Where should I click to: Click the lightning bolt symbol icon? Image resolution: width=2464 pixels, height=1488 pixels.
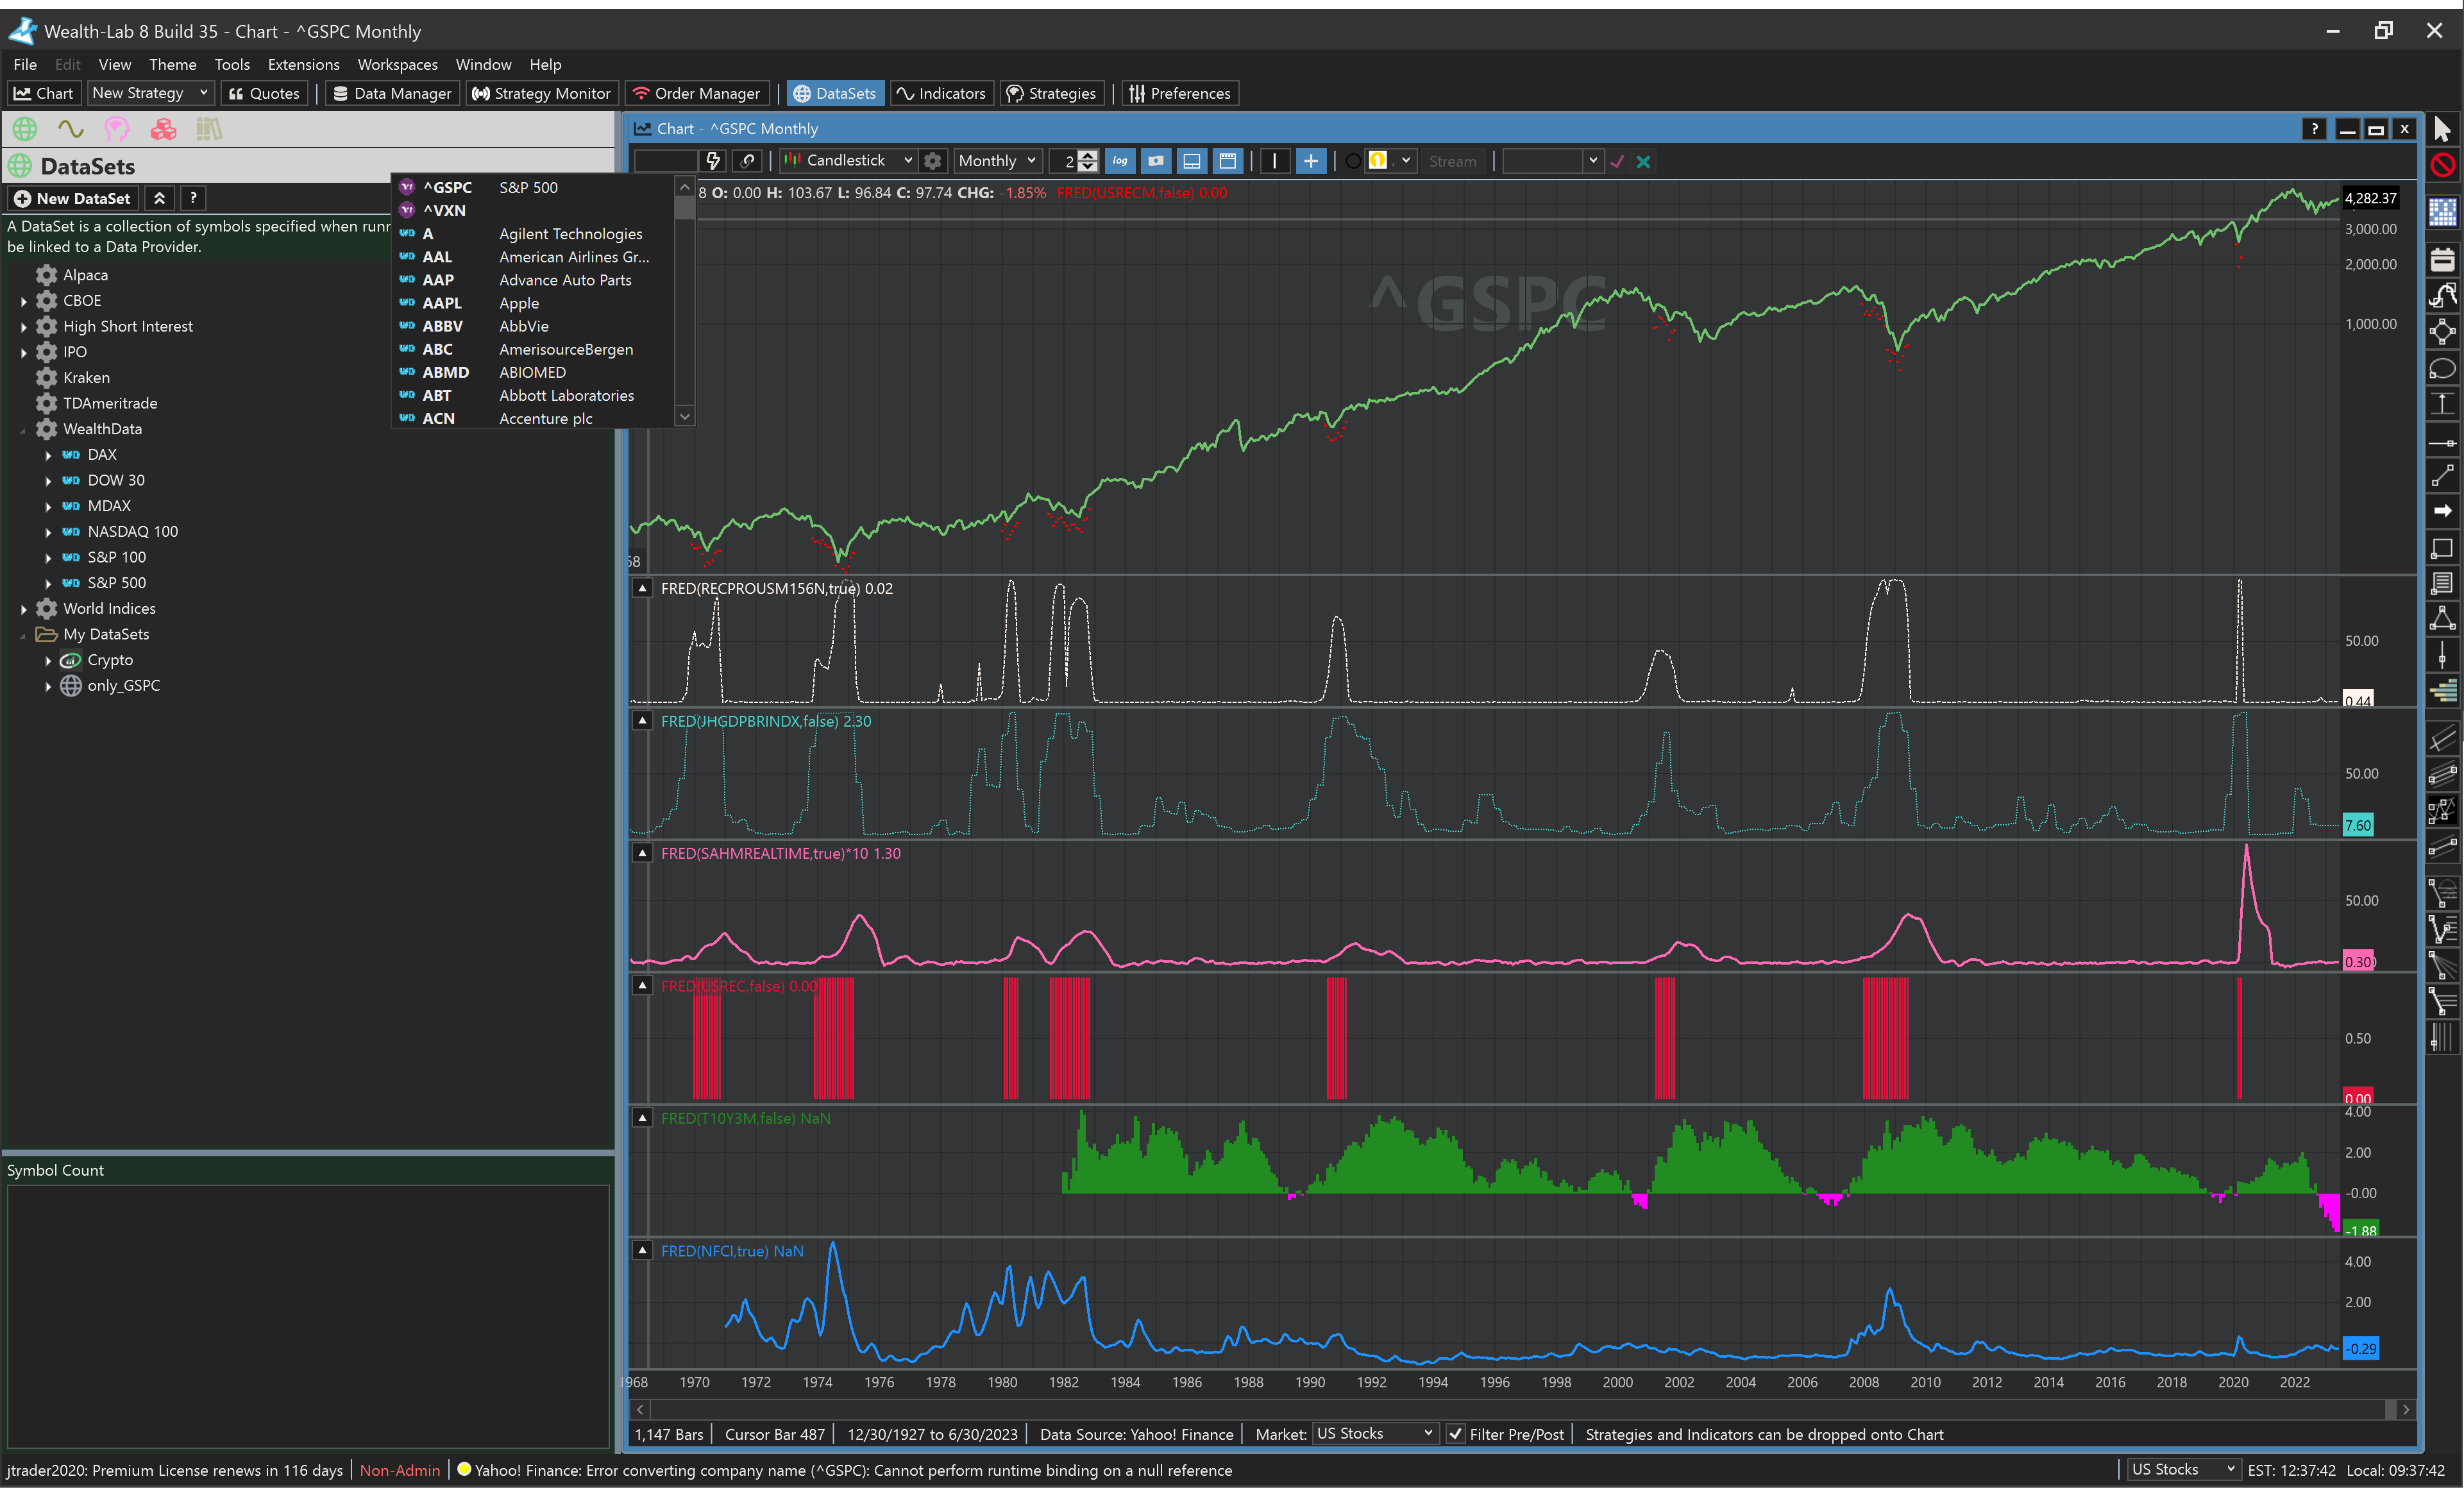713,161
